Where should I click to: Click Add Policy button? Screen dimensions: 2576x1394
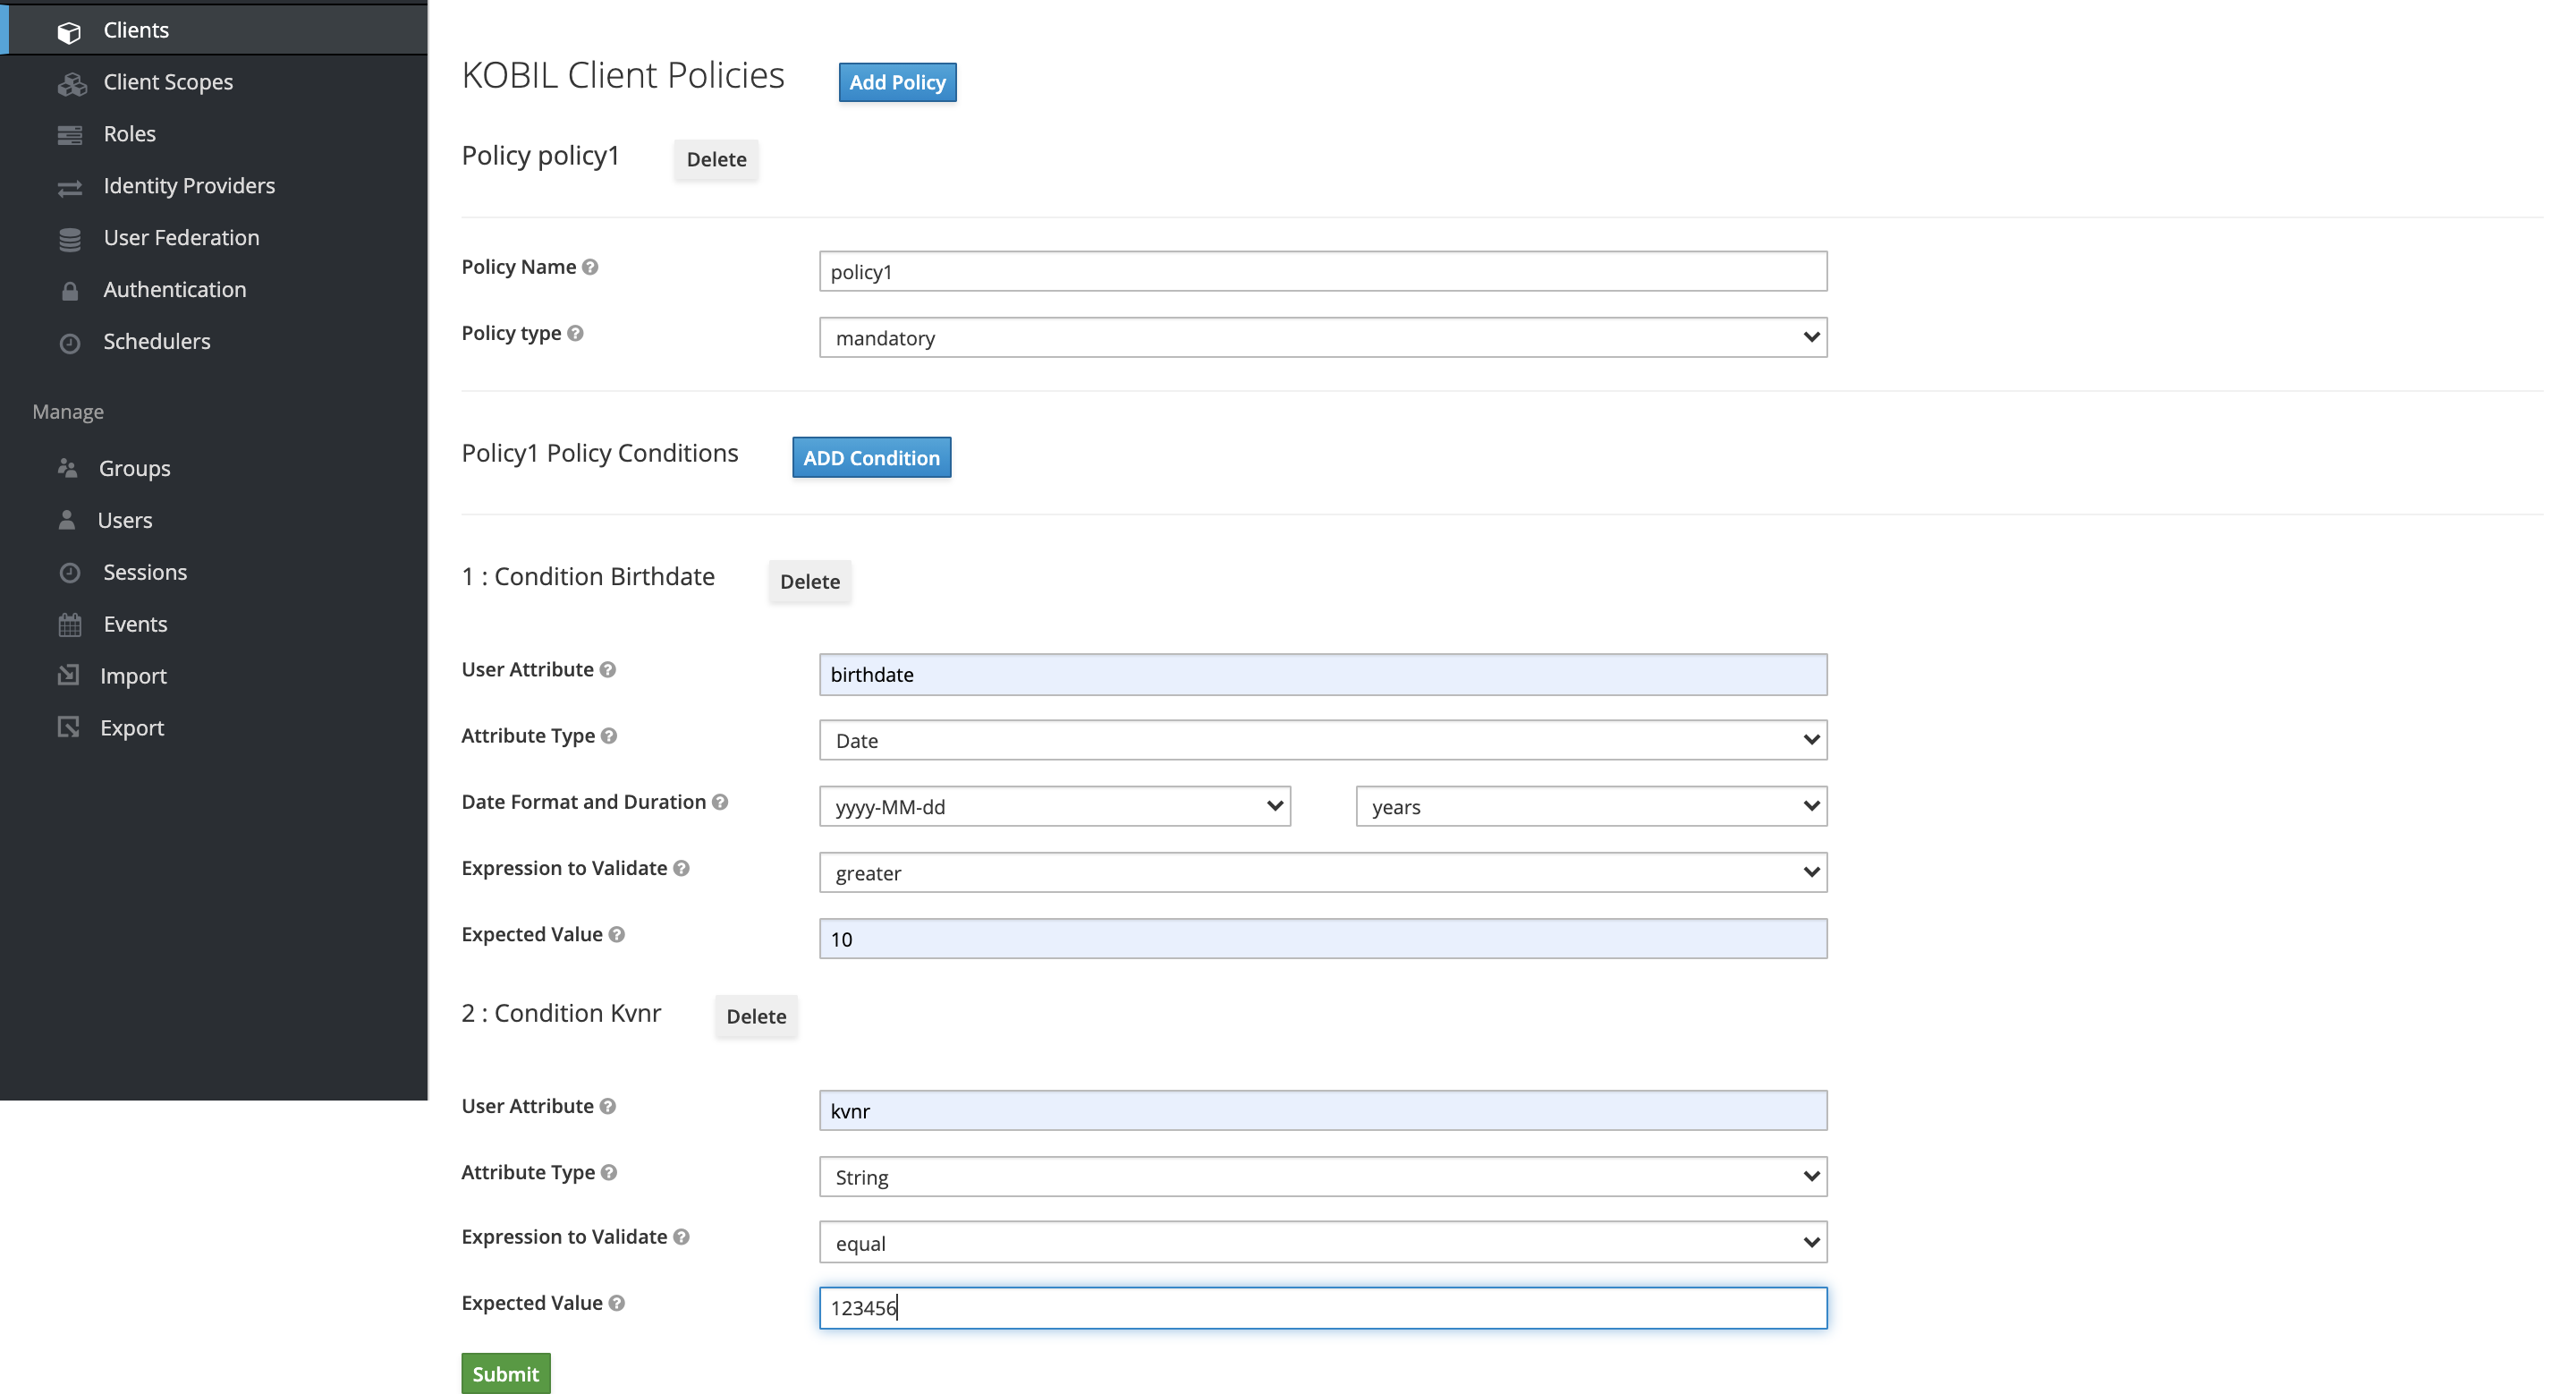(x=897, y=81)
